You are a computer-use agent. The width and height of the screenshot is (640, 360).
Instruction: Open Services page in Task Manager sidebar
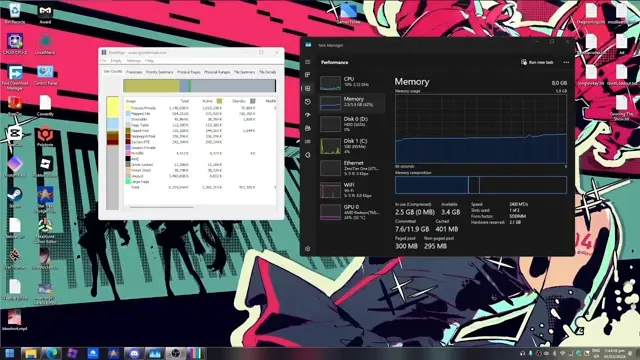(x=308, y=155)
